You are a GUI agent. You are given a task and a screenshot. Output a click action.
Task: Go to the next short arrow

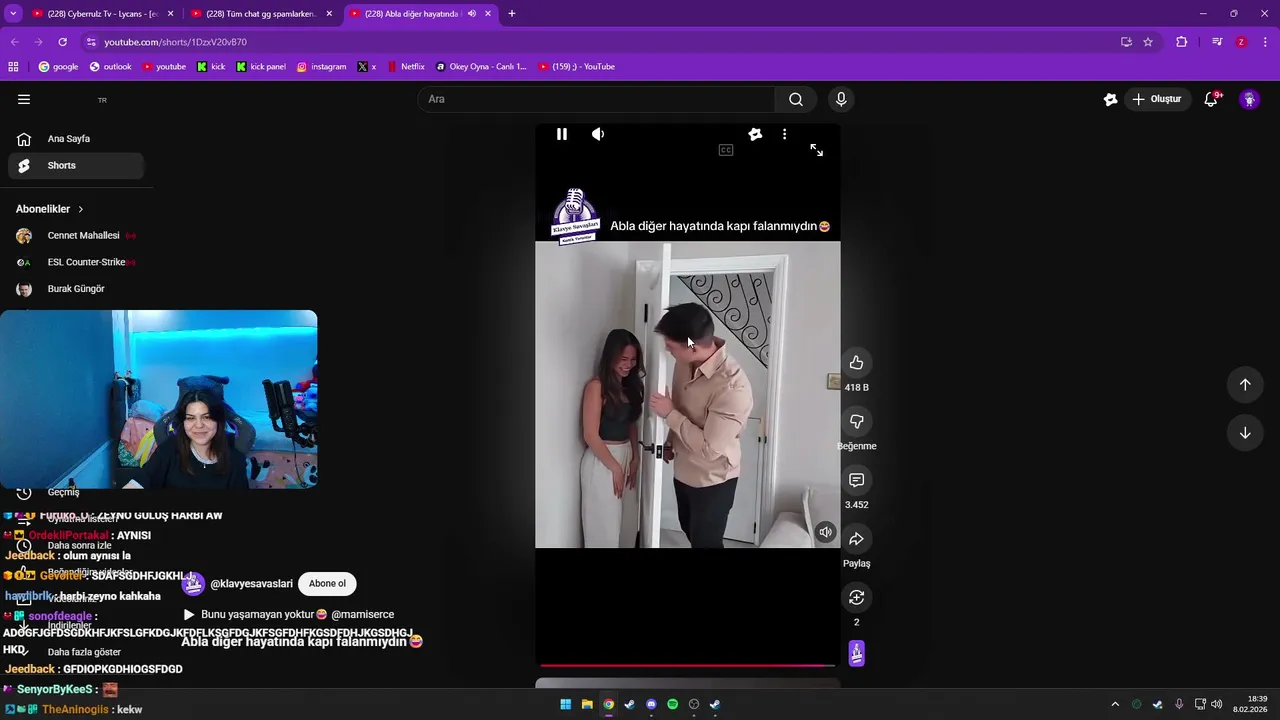pos(1245,433)
